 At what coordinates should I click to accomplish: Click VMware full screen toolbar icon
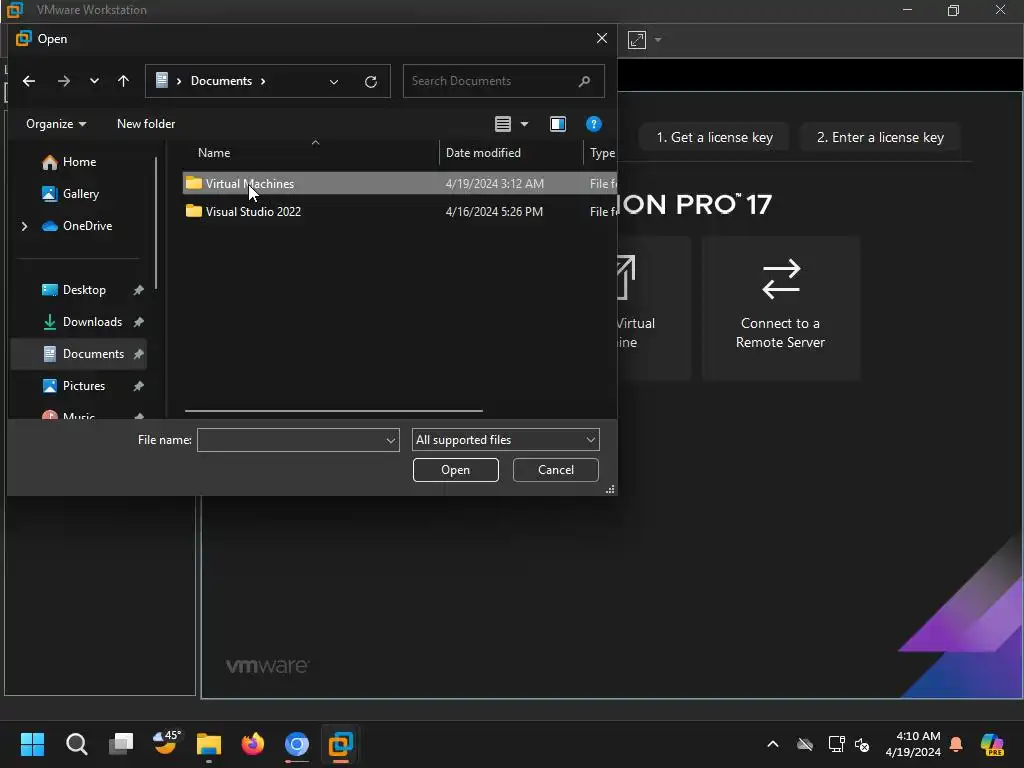click(x=637, y=40)
